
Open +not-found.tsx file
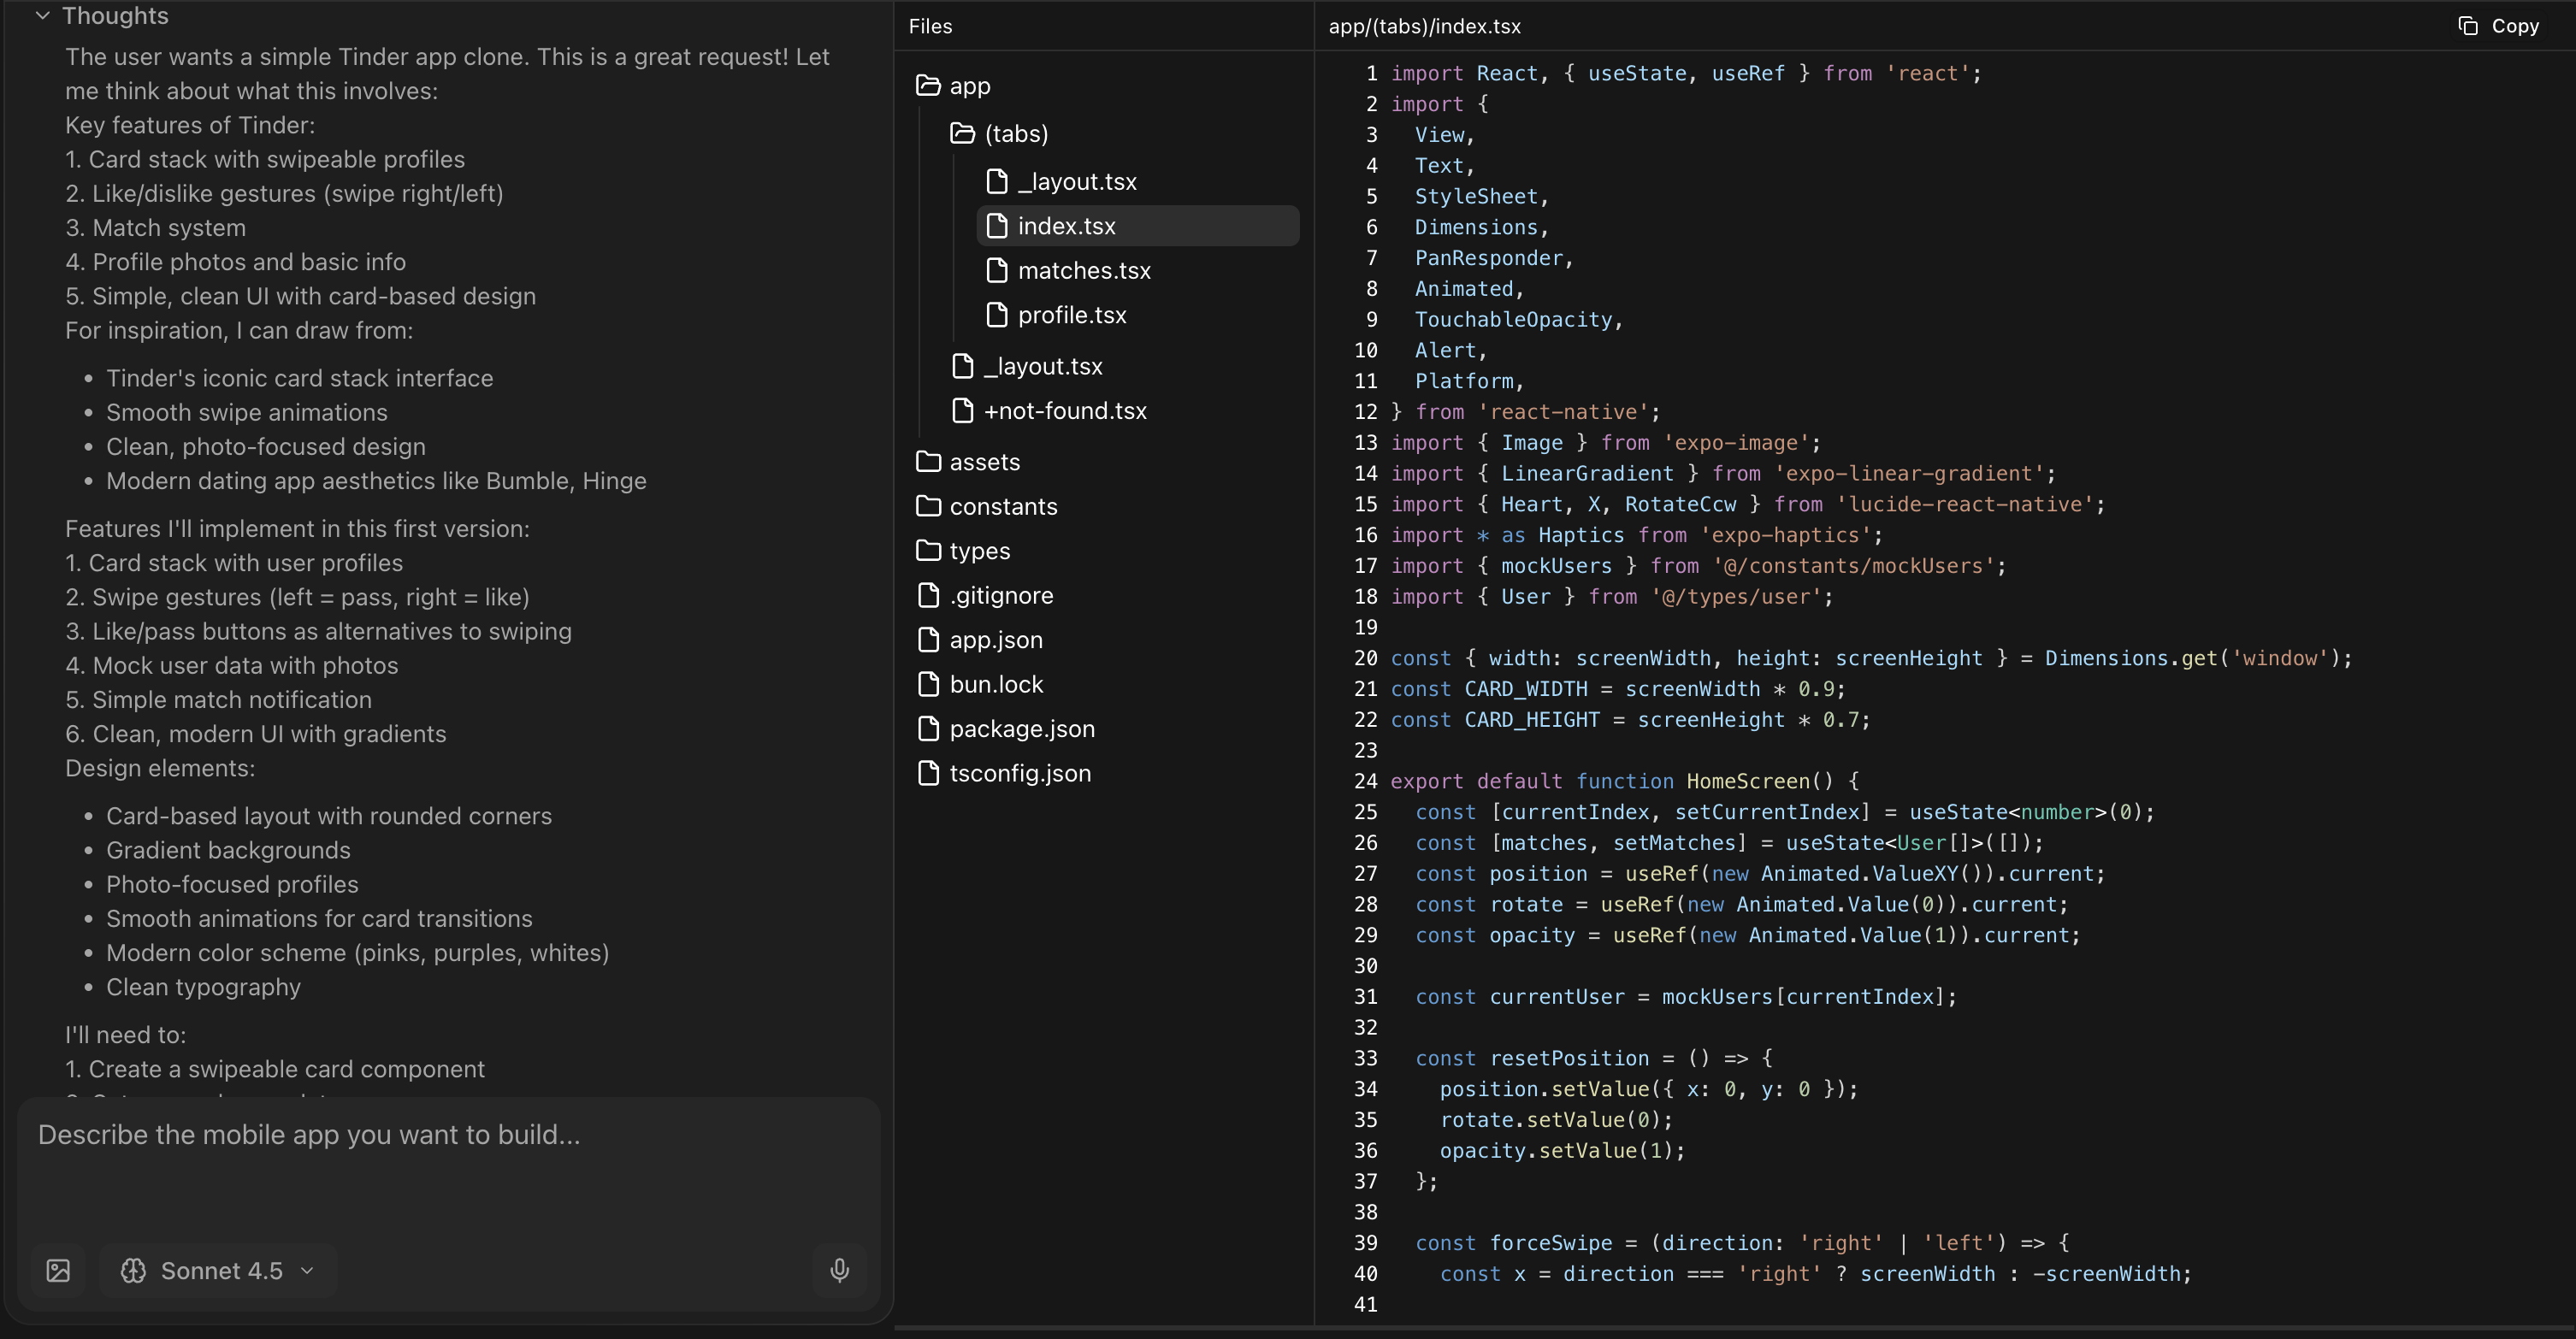[x=1064, y=411]
